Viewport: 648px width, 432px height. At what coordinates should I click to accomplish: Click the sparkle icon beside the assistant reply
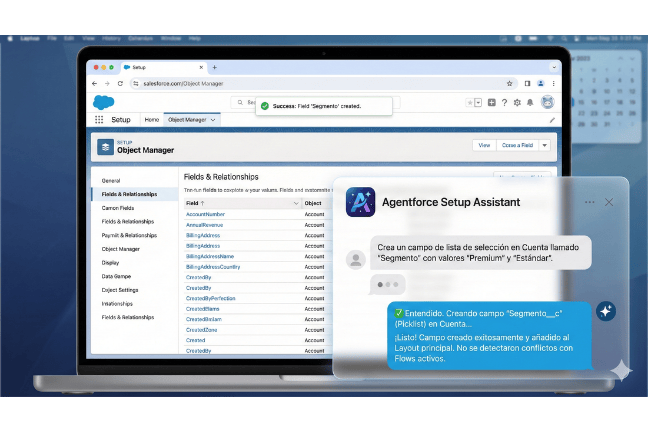tap(605, 311)
